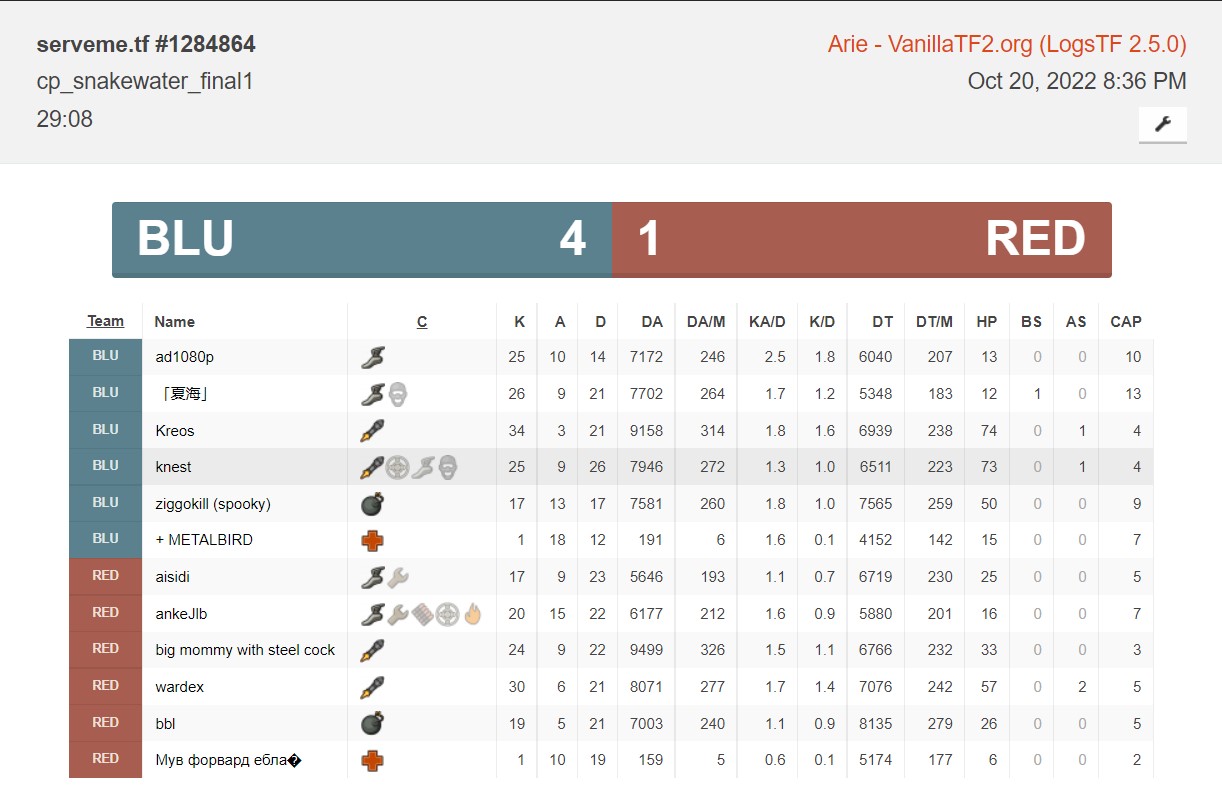Screen dimensions: 1222x787
Task: Click + METALBIRD's Medic cross icon
Action: tap(372, 540)
